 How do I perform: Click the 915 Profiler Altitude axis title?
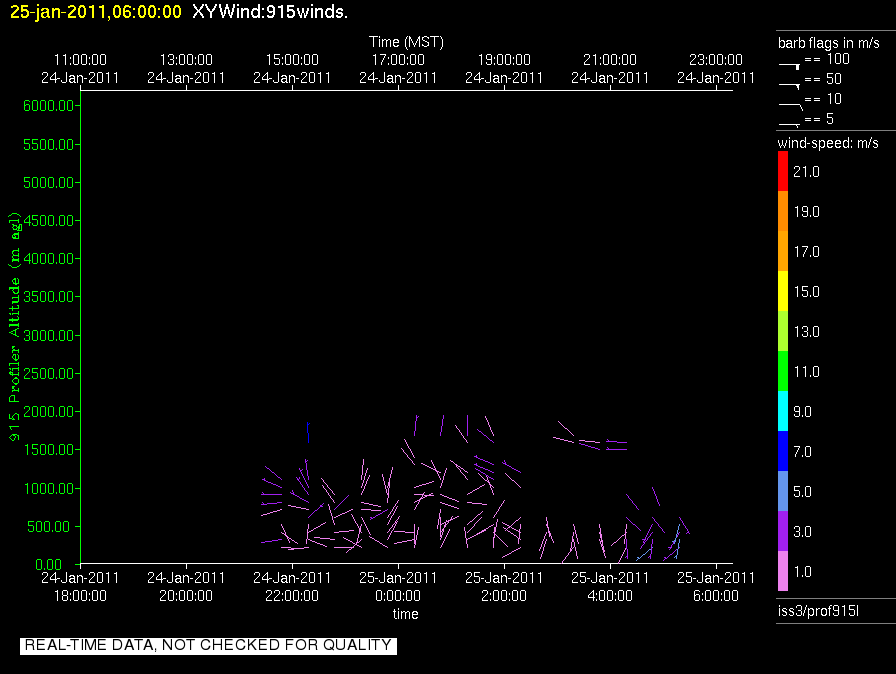[14, 327]
